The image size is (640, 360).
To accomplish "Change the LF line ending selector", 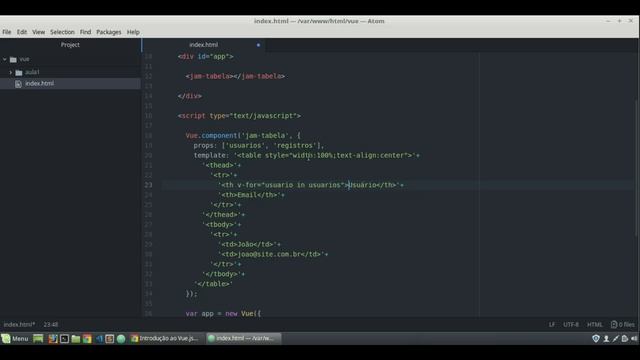I will [552, 324].
